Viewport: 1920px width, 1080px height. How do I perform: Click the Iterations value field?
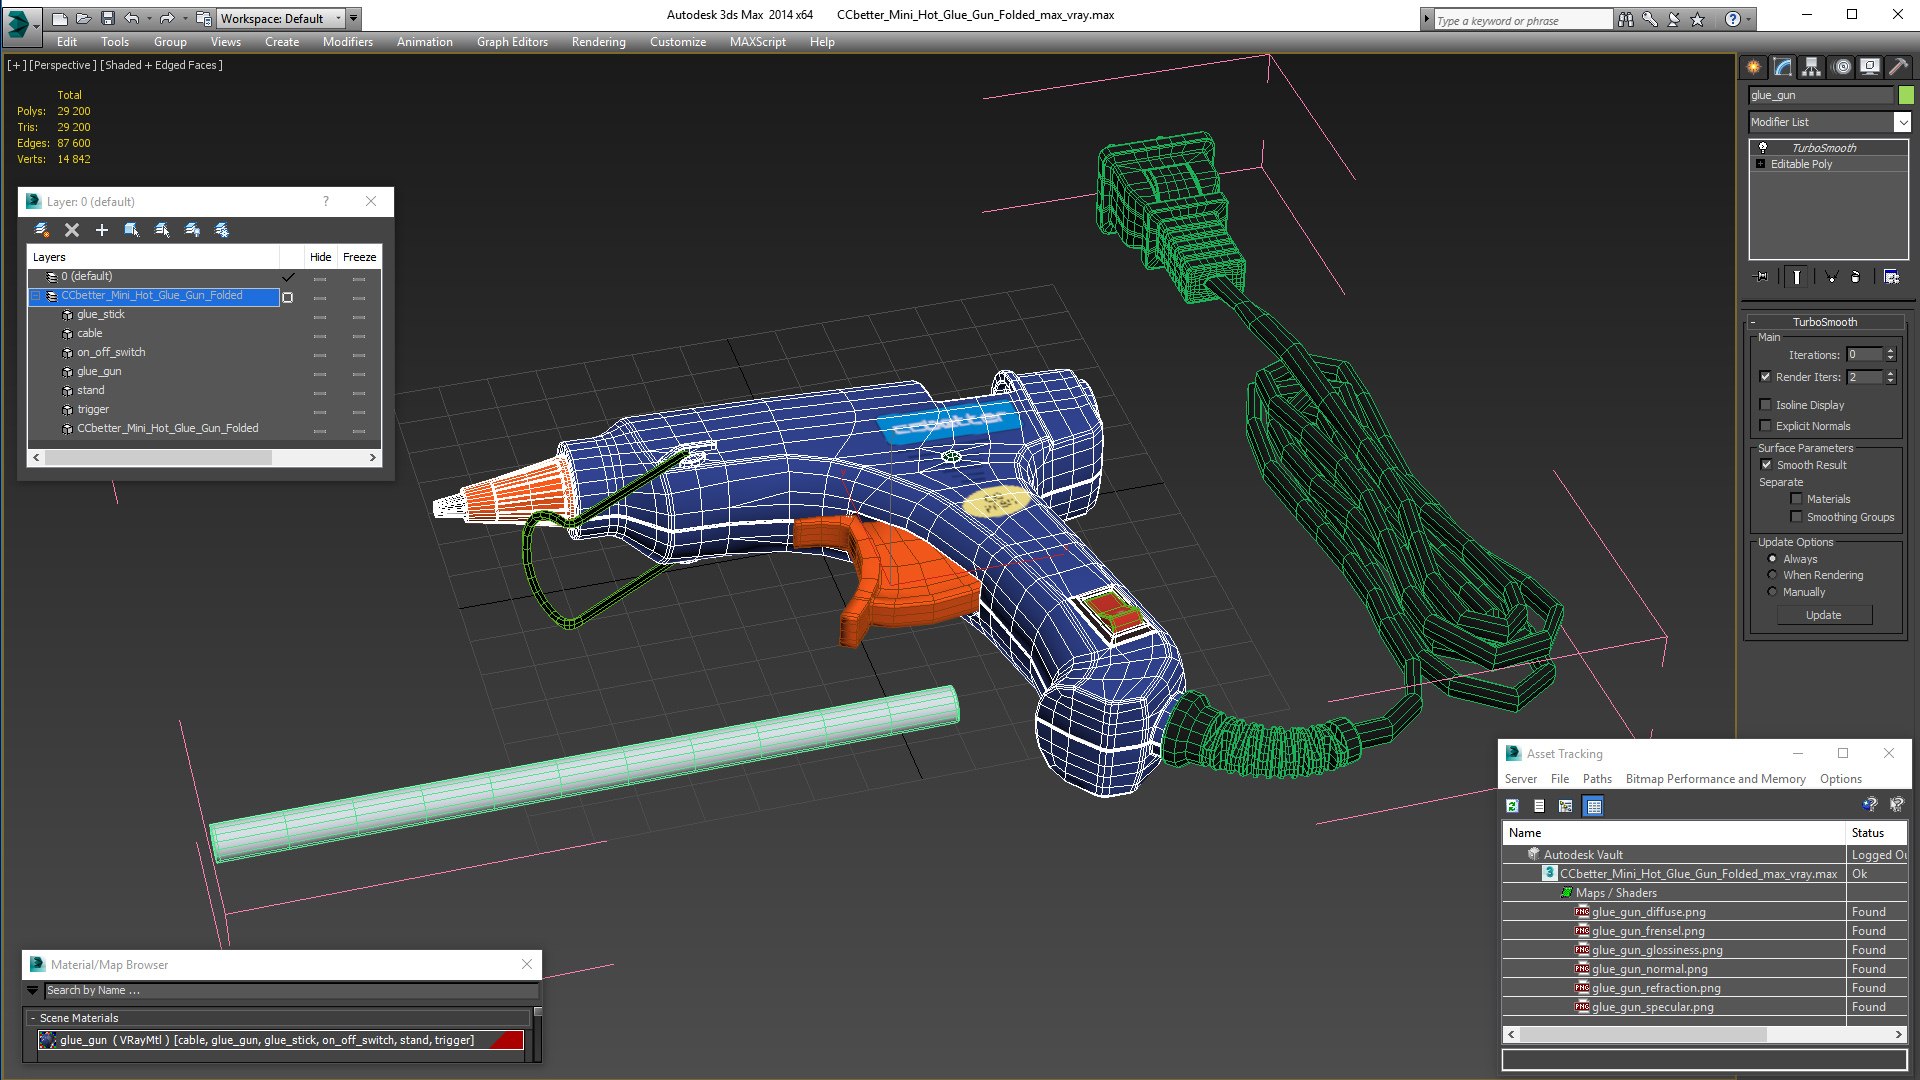pyautogui.click(x=1864, y=355)
